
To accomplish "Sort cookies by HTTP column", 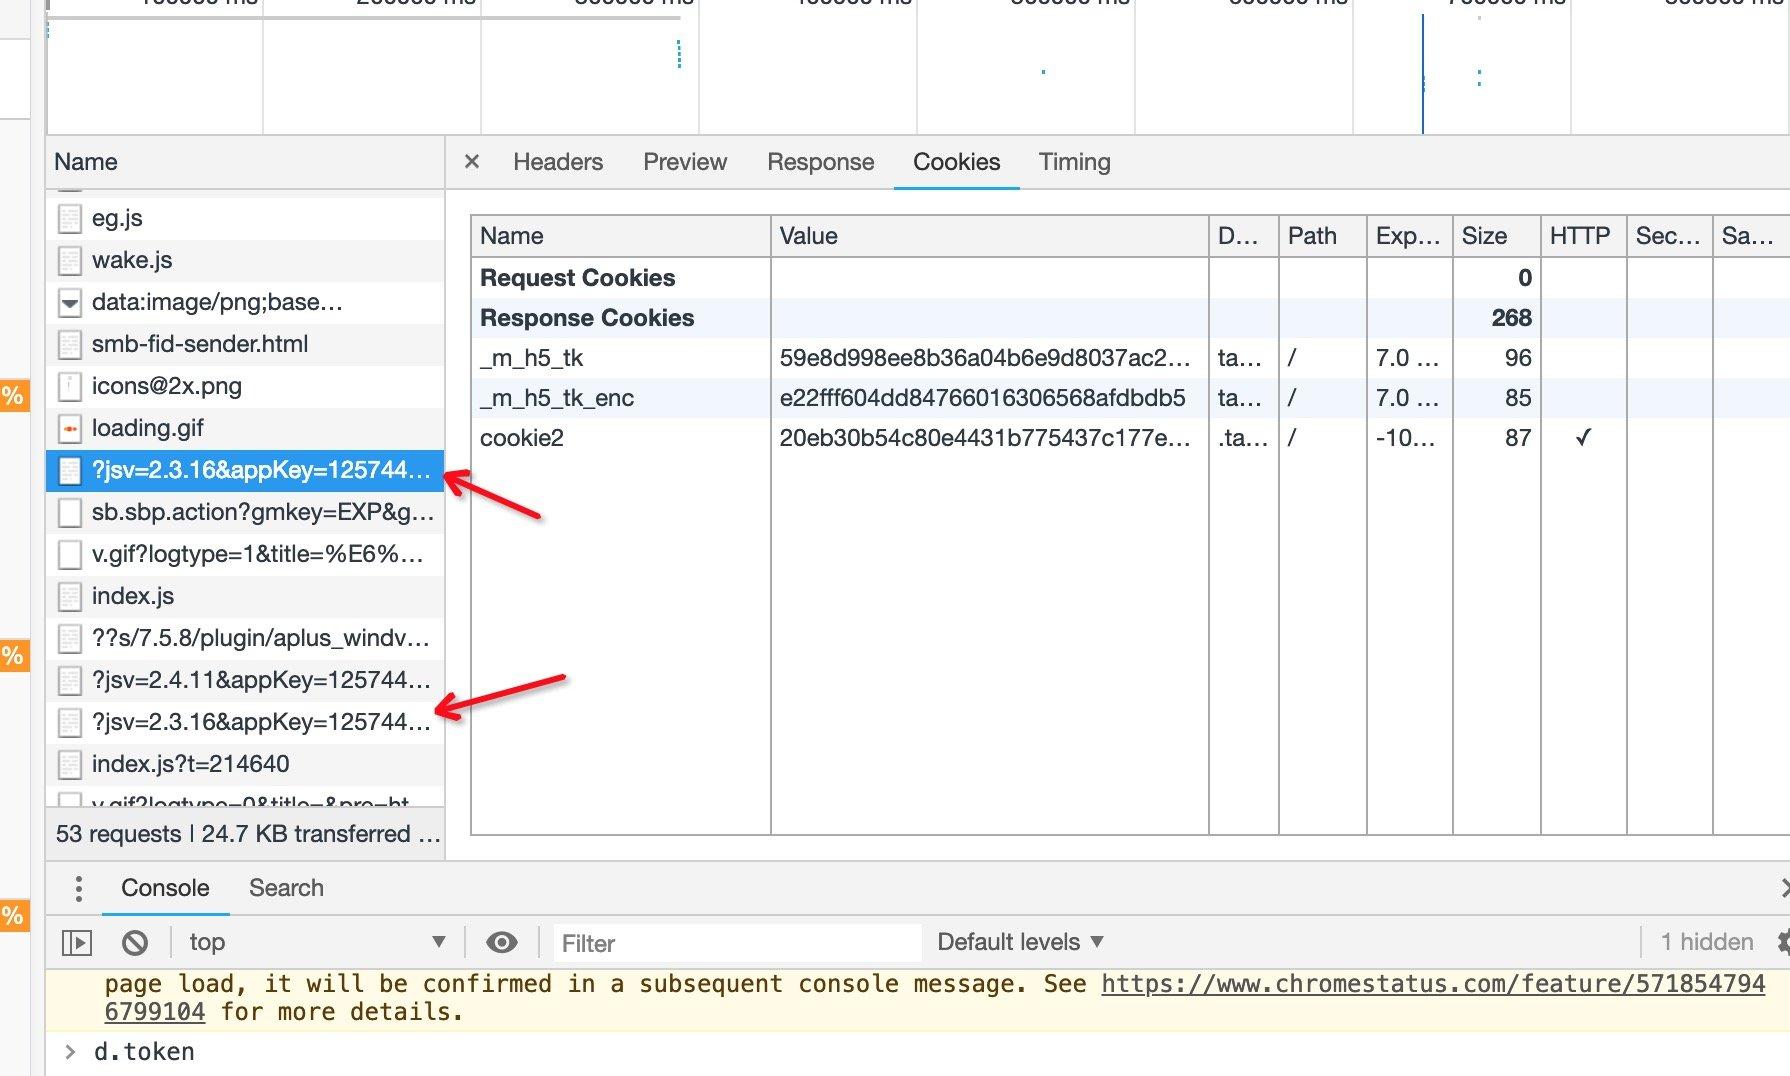I will [x=1584, y=236].
